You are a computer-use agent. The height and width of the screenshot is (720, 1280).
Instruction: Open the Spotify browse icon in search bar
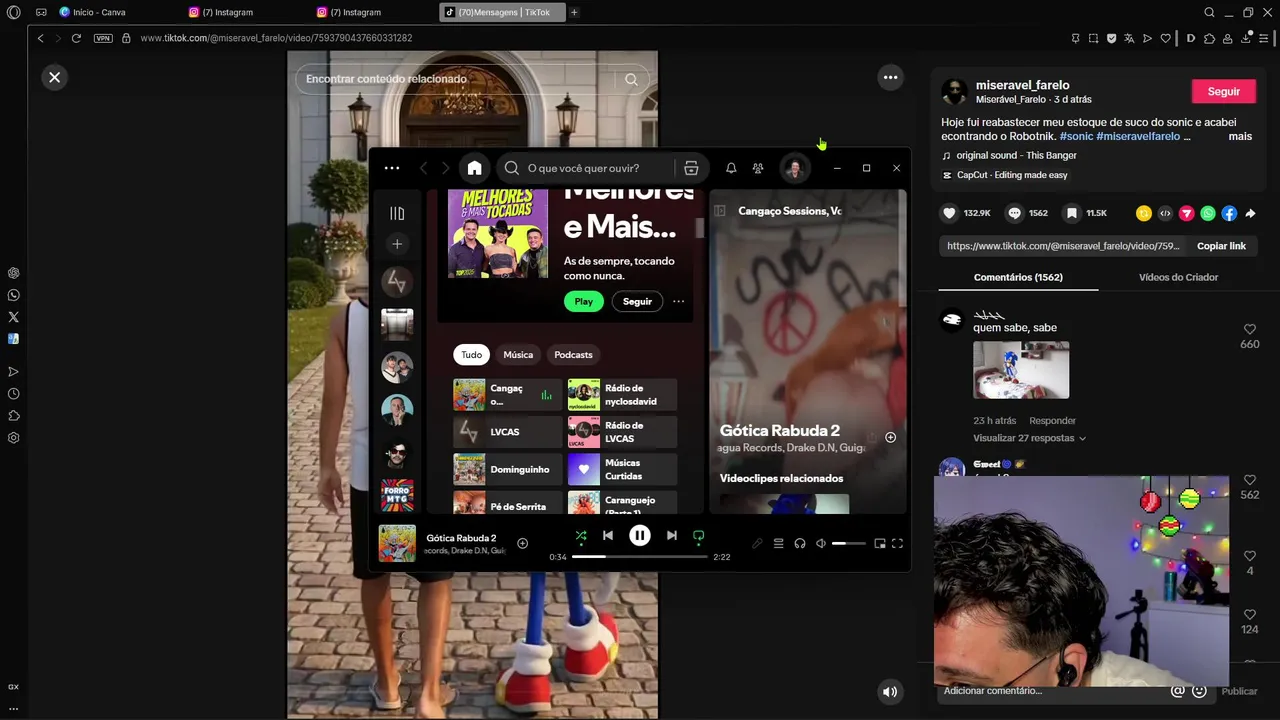pos(691,168)
